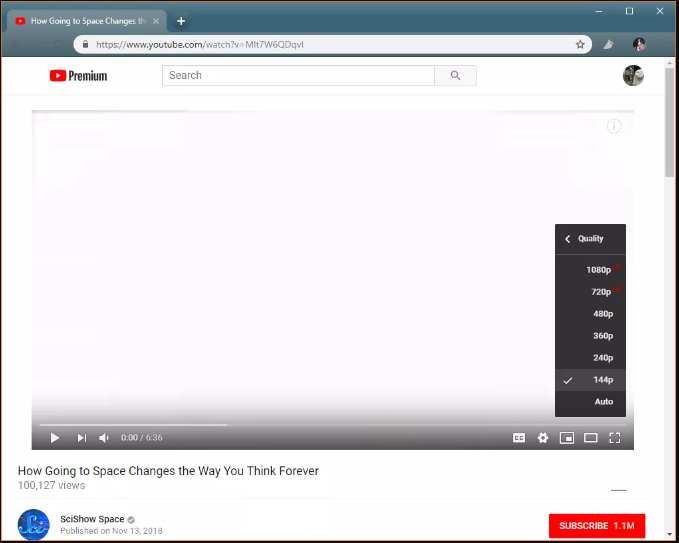The image size is (679, 543).
Task: View site info via the padlock icon
Action: (x=85, y=44)
